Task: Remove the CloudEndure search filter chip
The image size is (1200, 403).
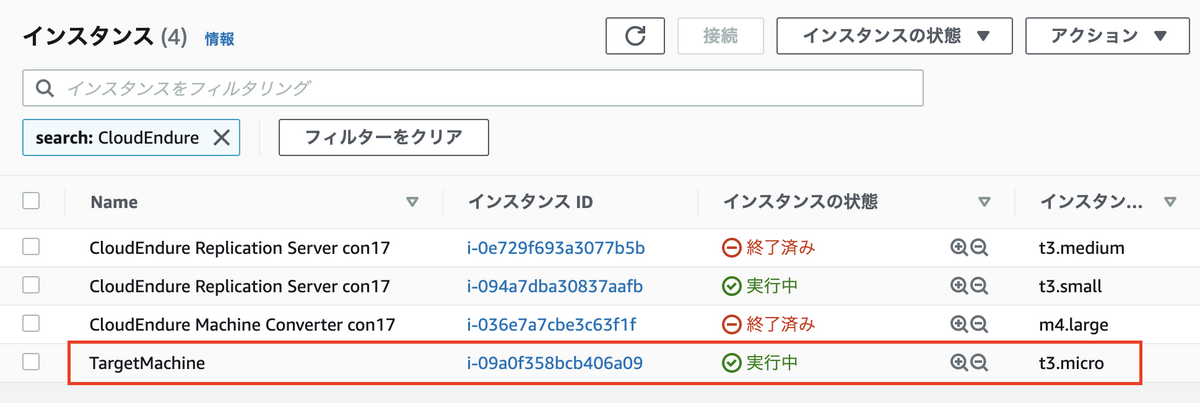Action: pos(222,138)
